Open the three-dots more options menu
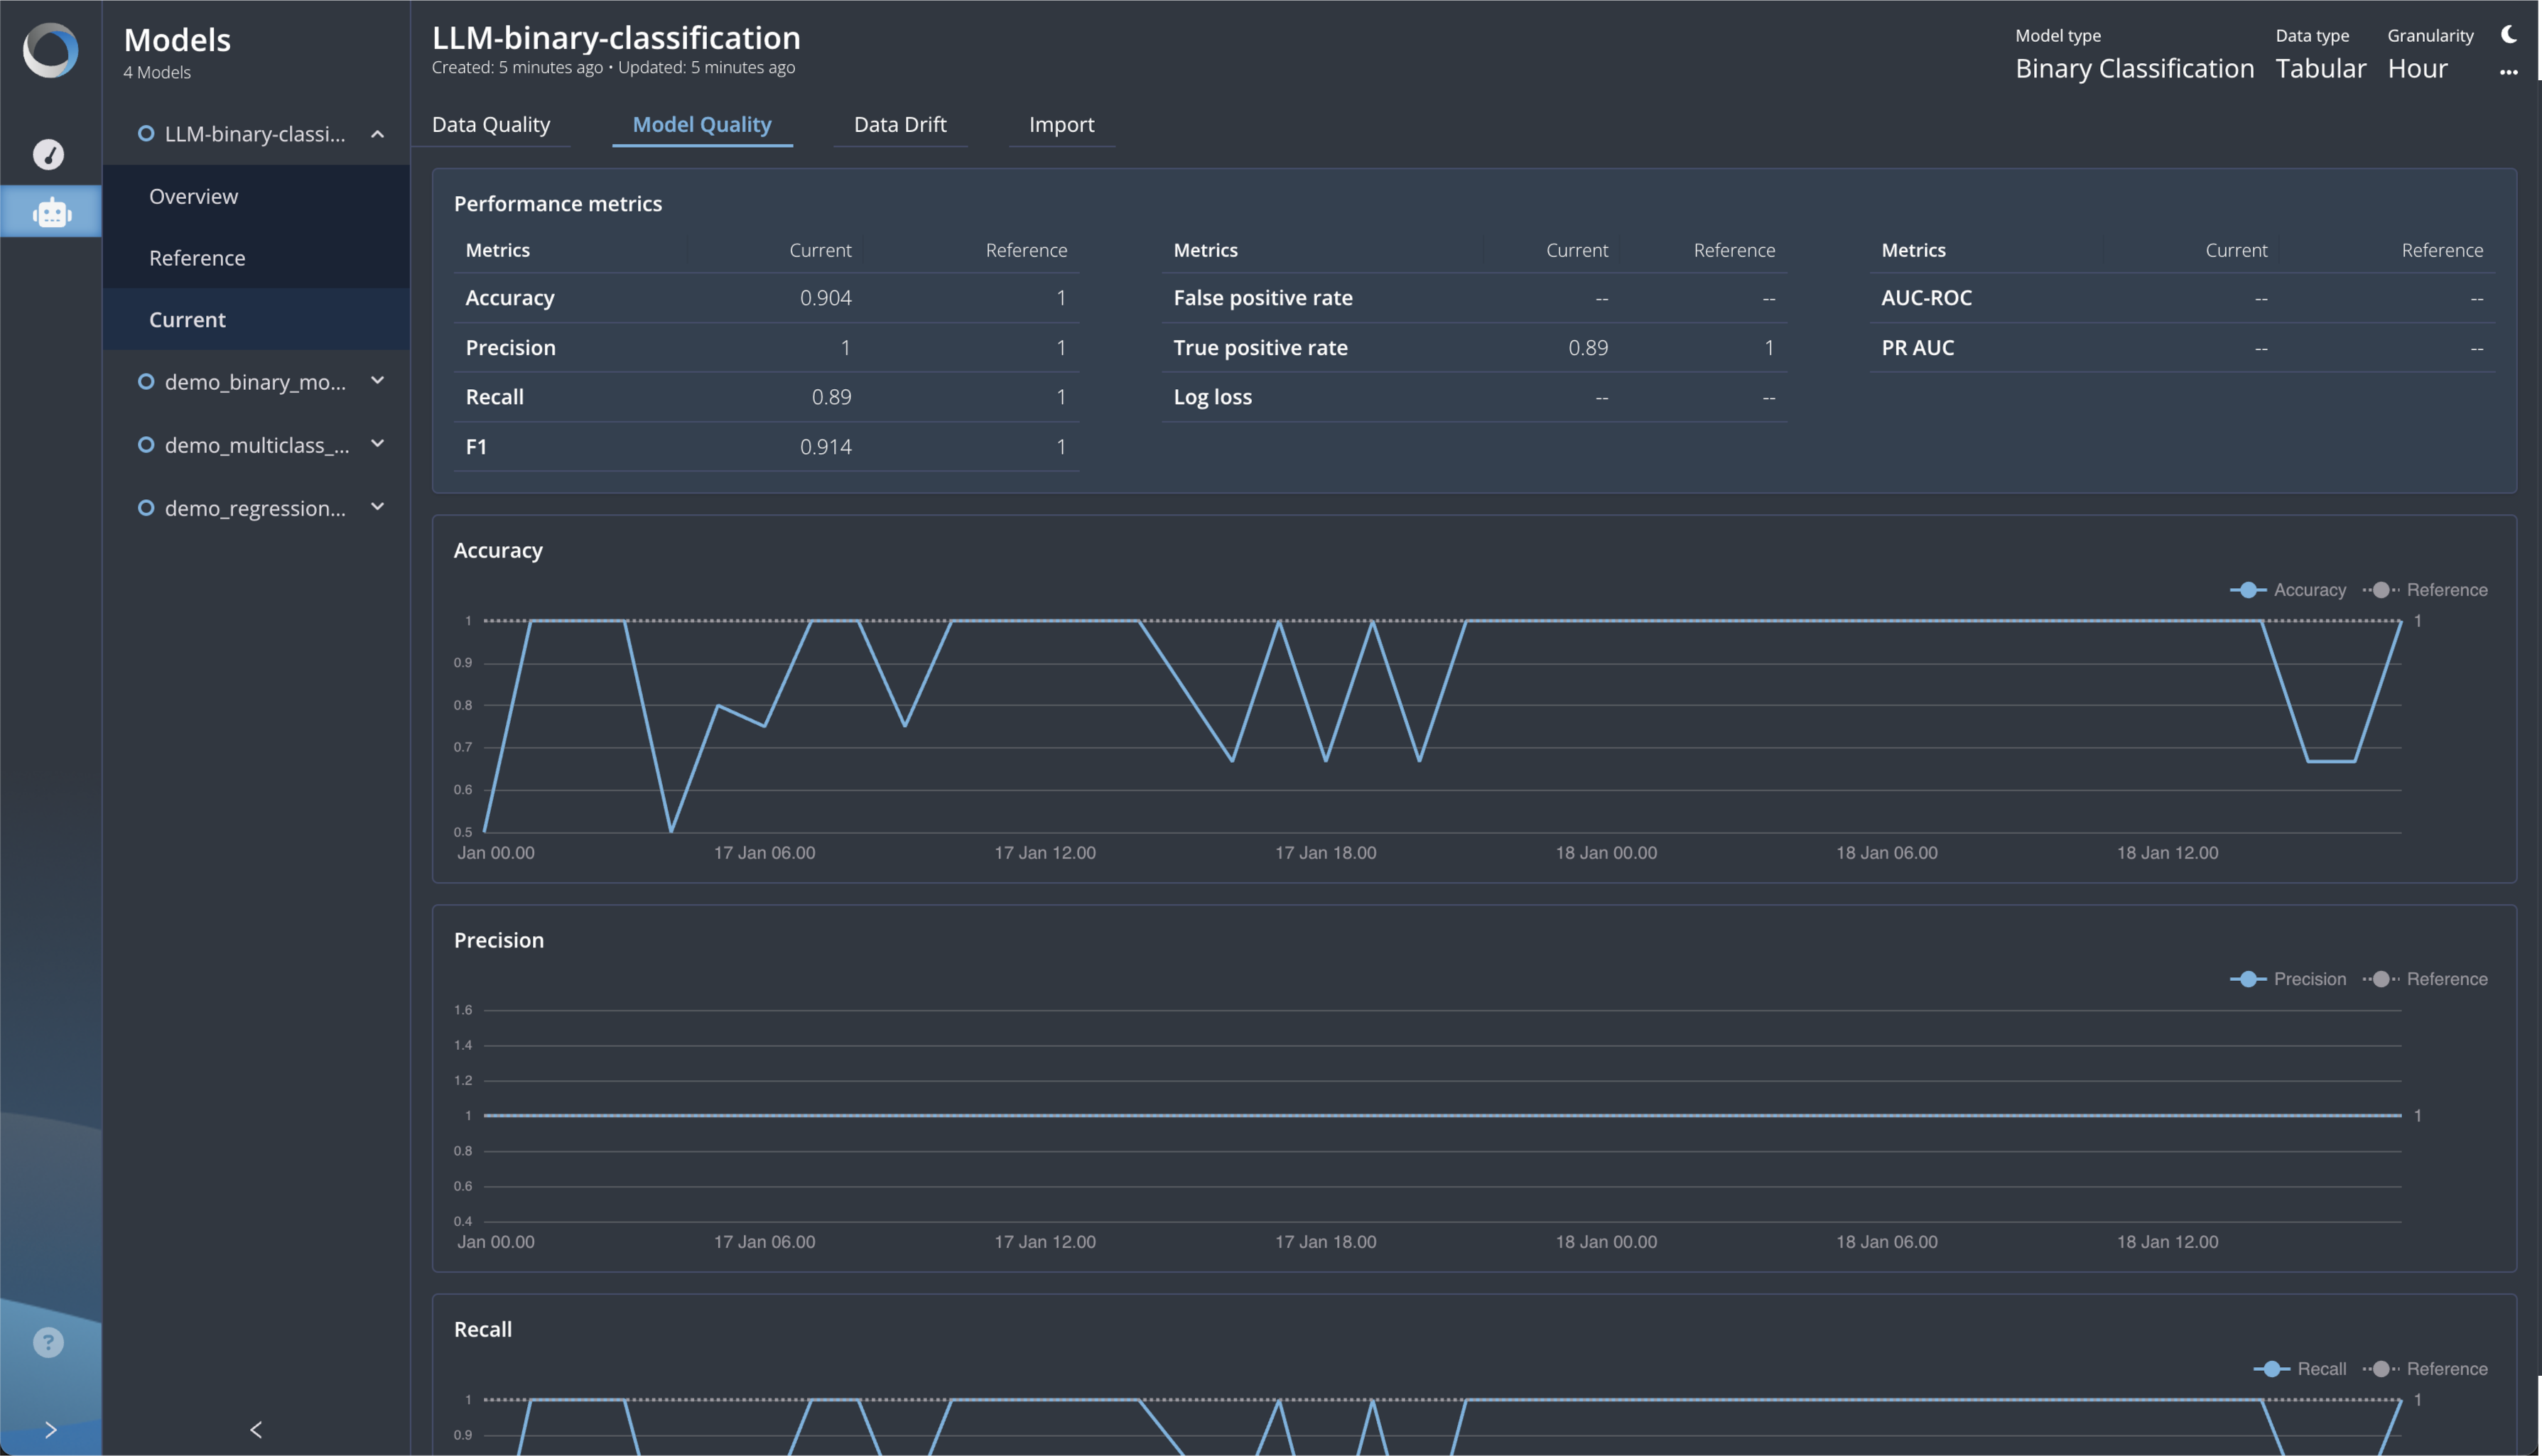Image resolution: width=2542 pixels, height=1456 pixels. (x=2508, y=72)
